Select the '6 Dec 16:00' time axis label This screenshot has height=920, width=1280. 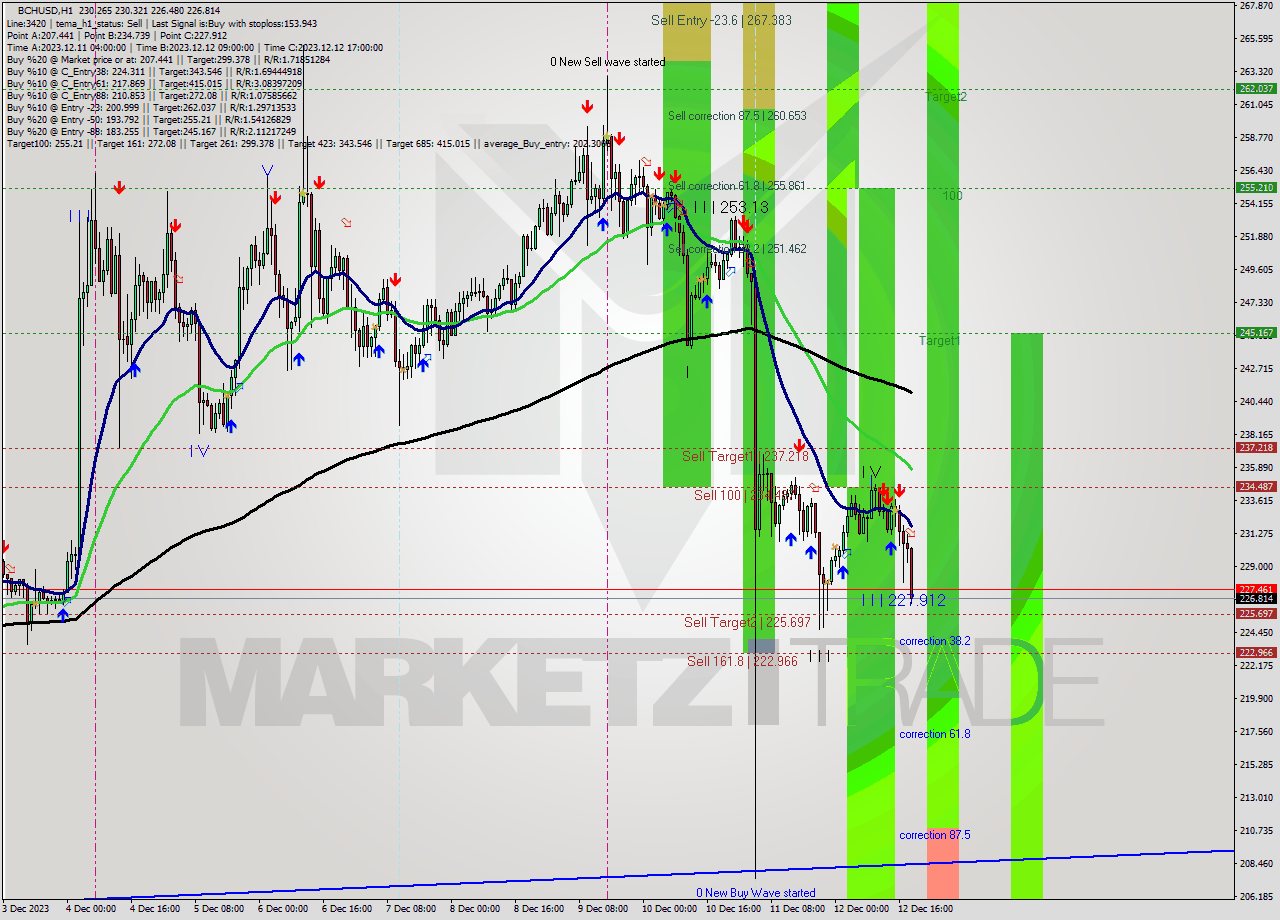[348, 909]
